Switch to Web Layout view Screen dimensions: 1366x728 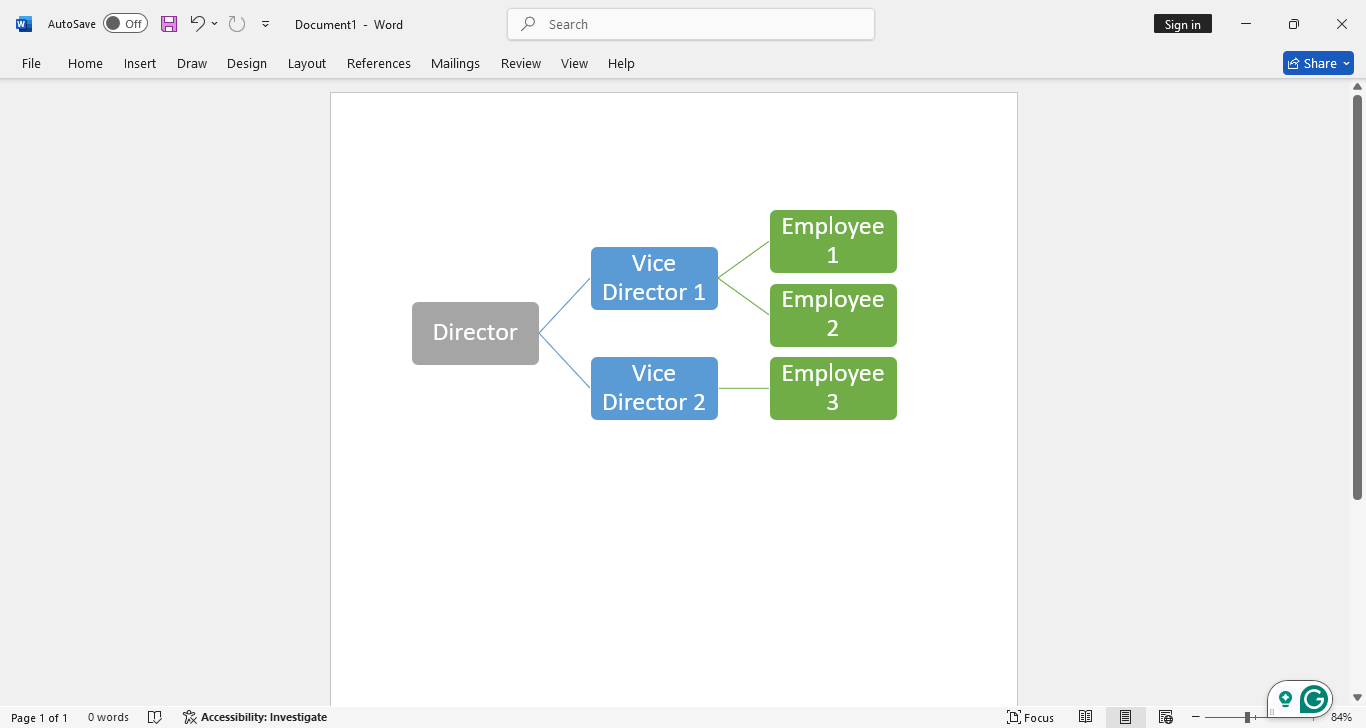click(1166, 717)
